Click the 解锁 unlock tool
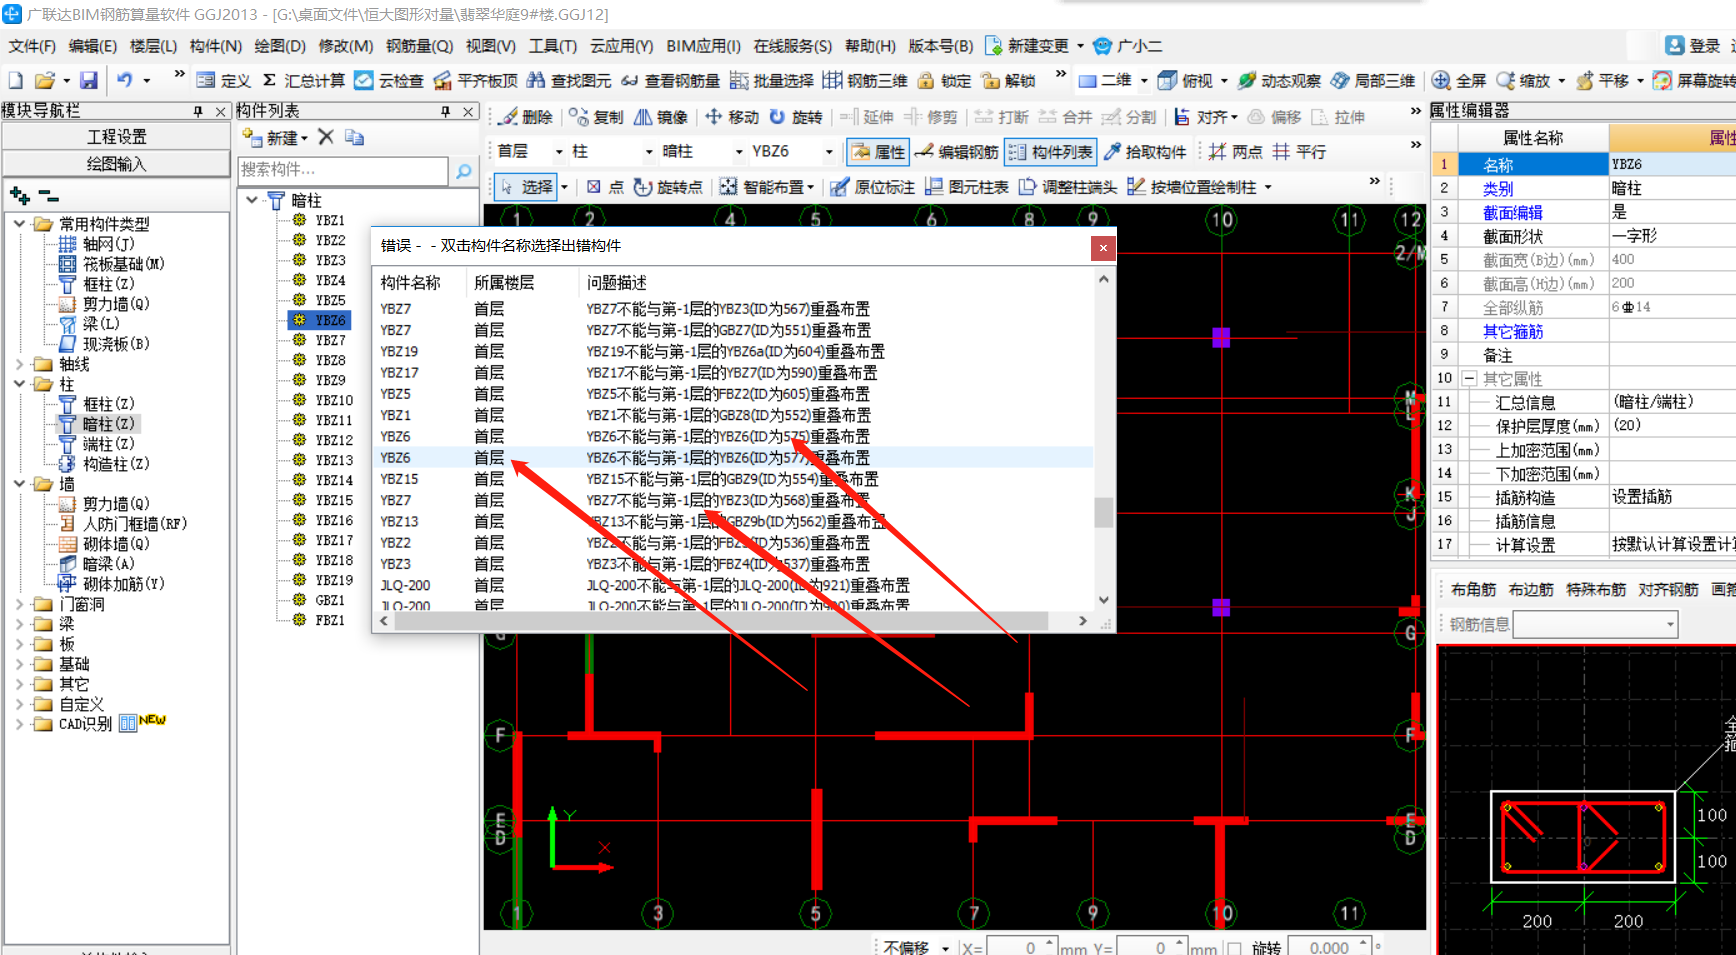Image resolution: width=1736 pixels, height=955 pixels. (x=1008, y=81)
